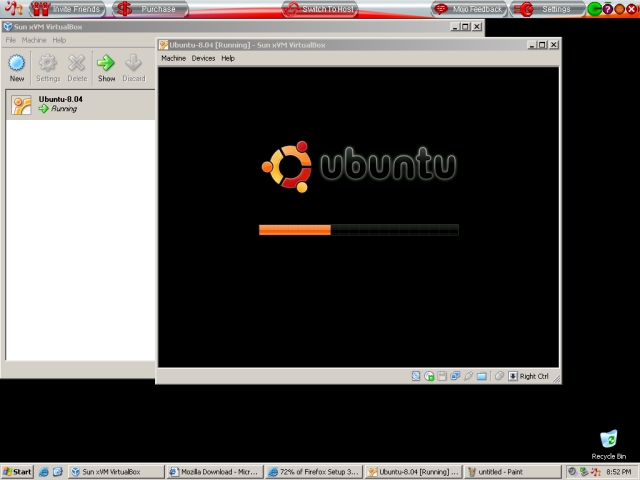Click the Mojo logo icon at top left

click(13, 9)
